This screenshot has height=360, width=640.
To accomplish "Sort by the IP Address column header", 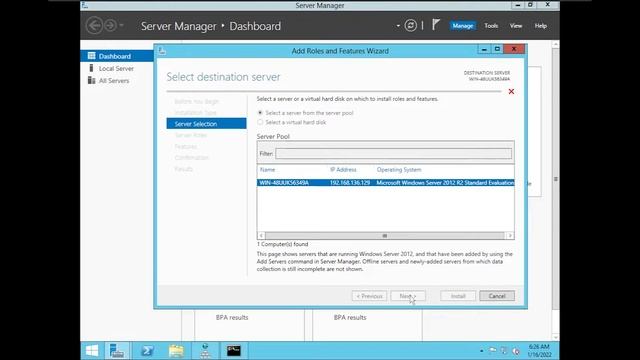I will tap(343, 169).
